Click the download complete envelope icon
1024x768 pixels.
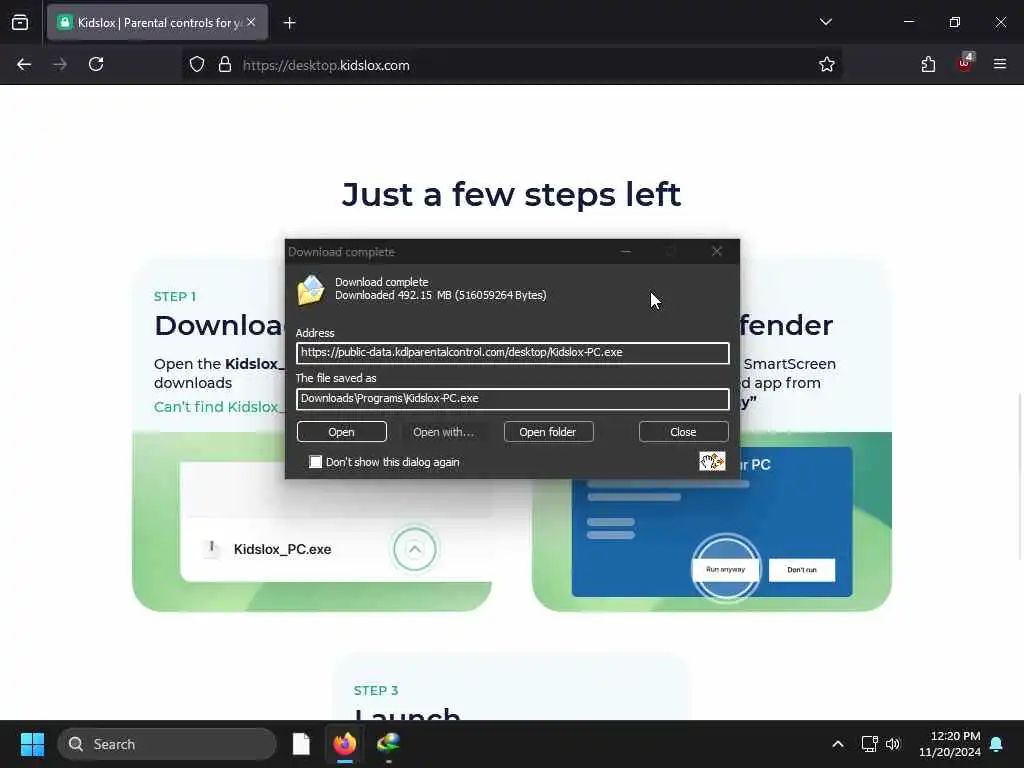[311, 290]
